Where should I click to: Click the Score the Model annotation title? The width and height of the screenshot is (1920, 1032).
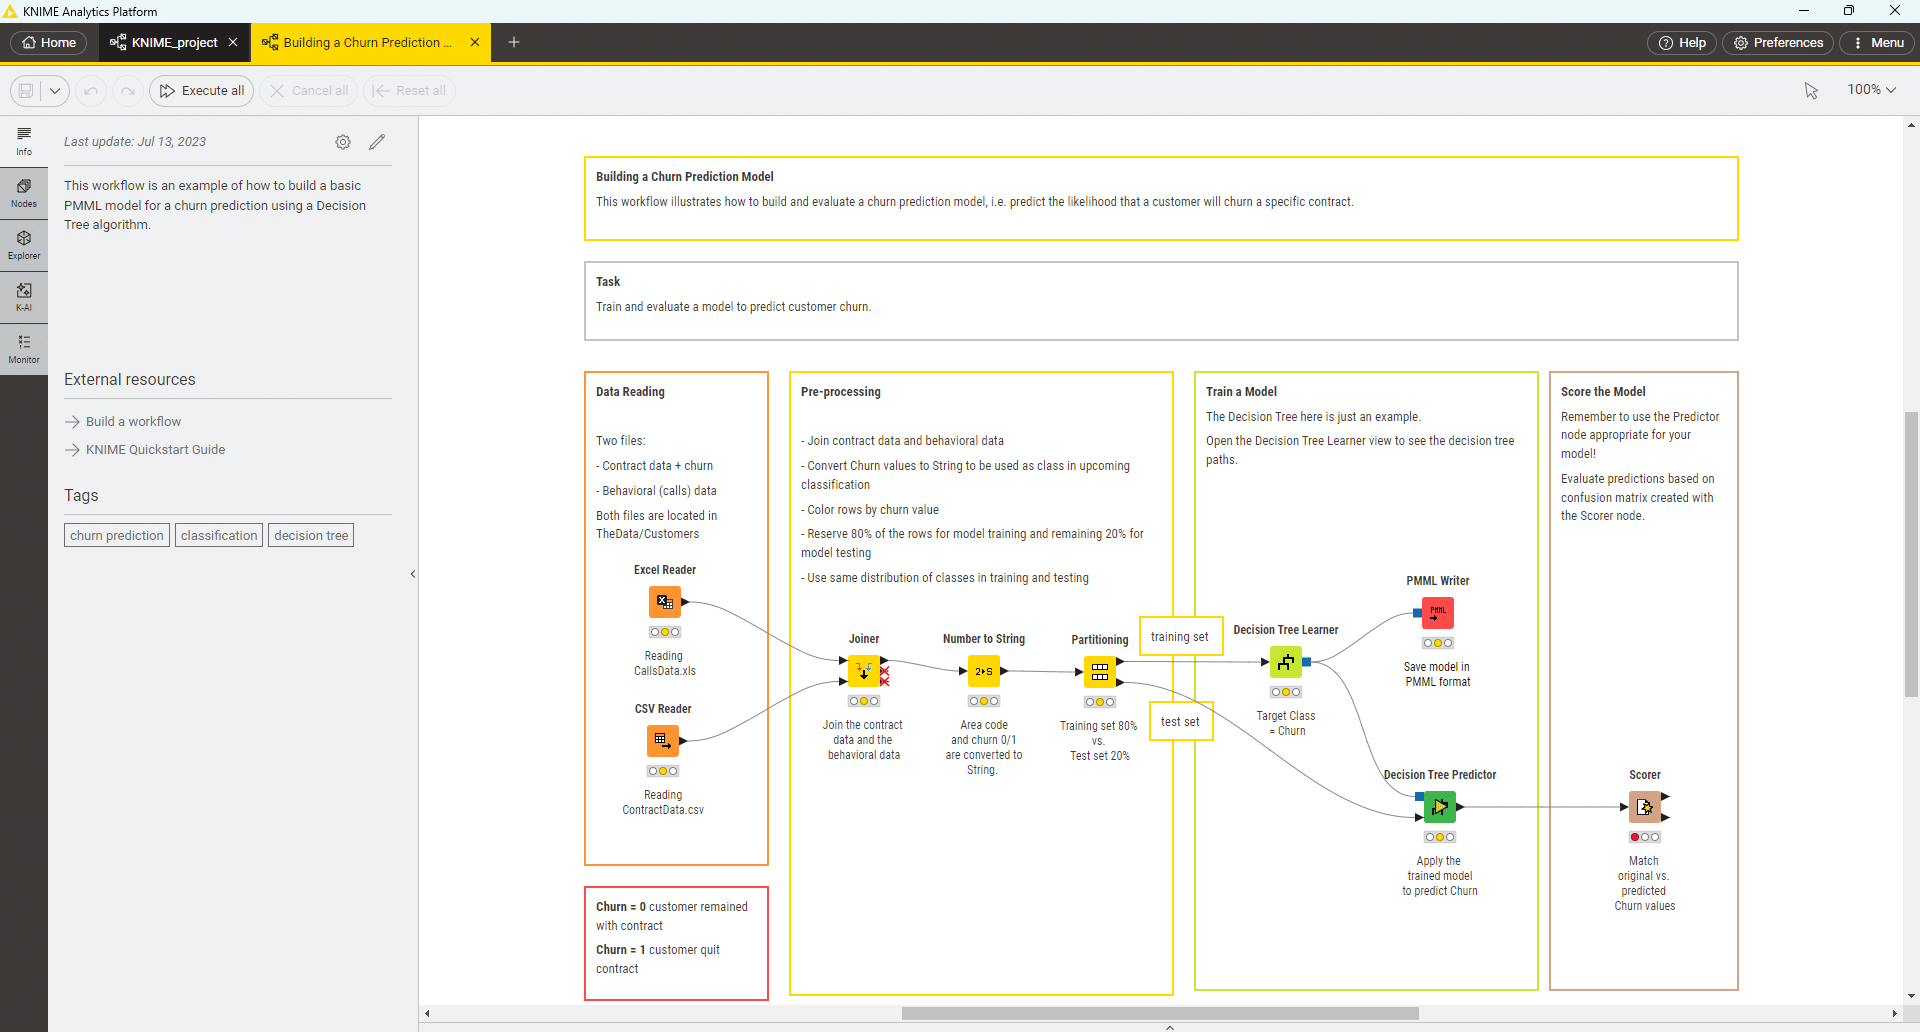coord(1603,392)
